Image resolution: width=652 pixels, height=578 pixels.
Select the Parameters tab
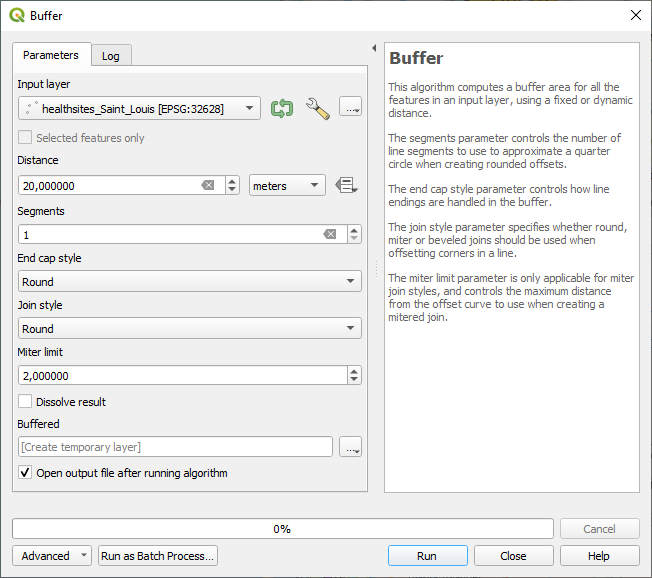(51, 55)
